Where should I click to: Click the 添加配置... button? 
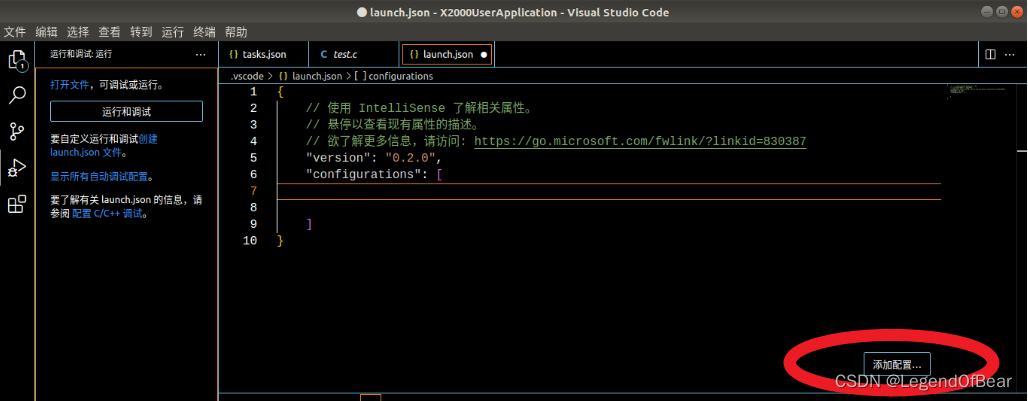[x=897, y=364]
